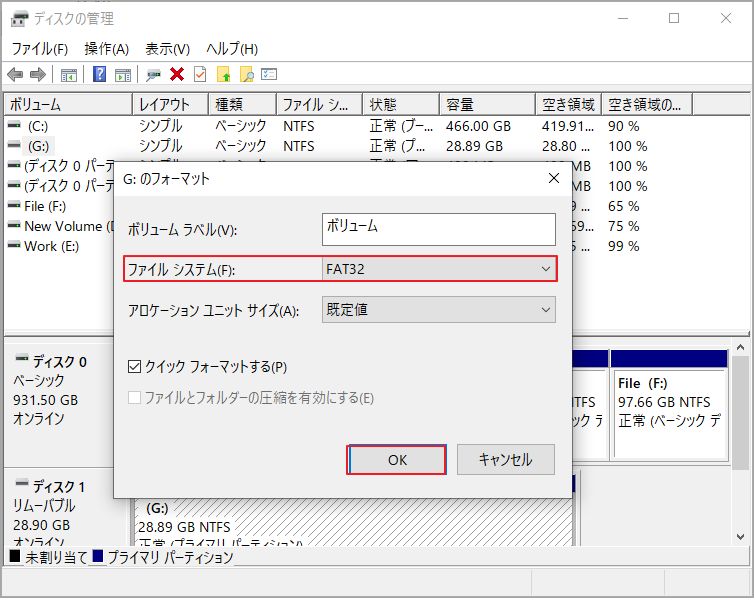
Task: Click the 種類 column header
Action: (x=243, y=104)
